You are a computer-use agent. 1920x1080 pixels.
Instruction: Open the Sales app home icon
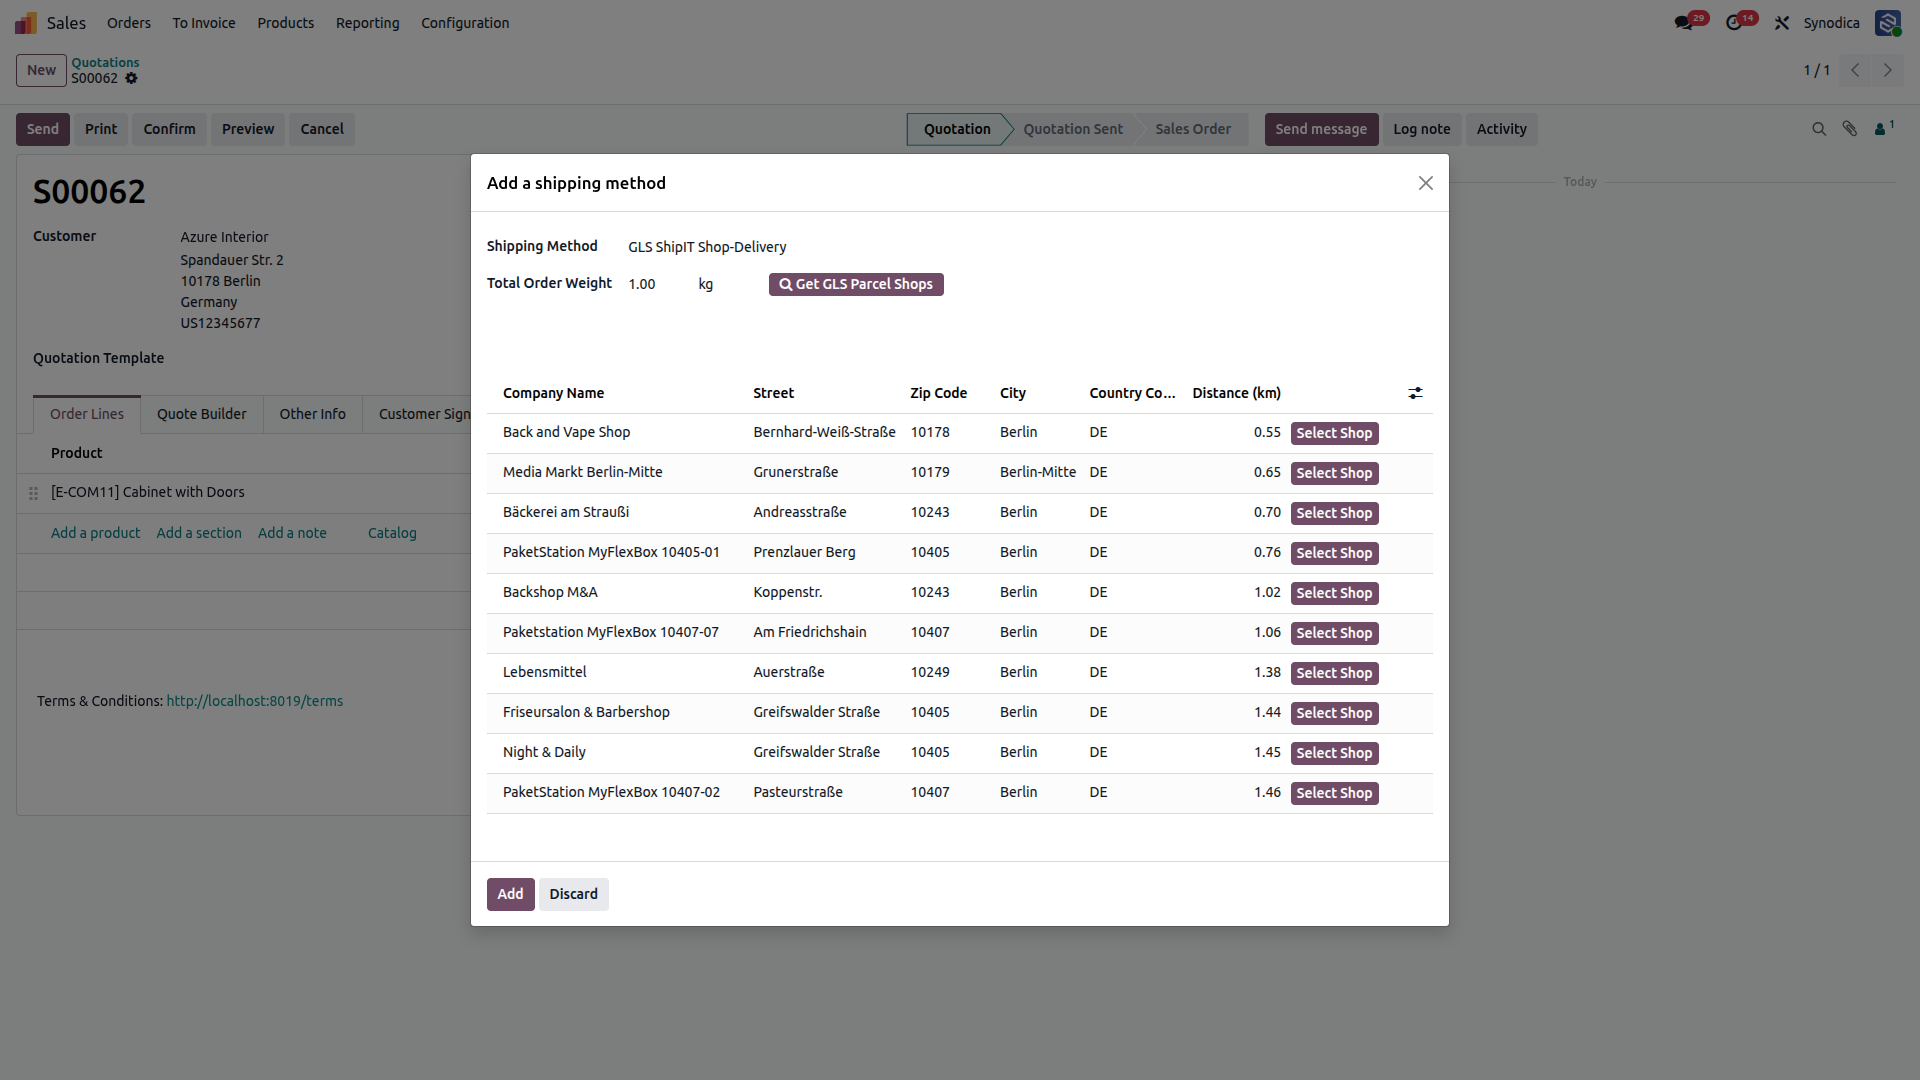26,23
